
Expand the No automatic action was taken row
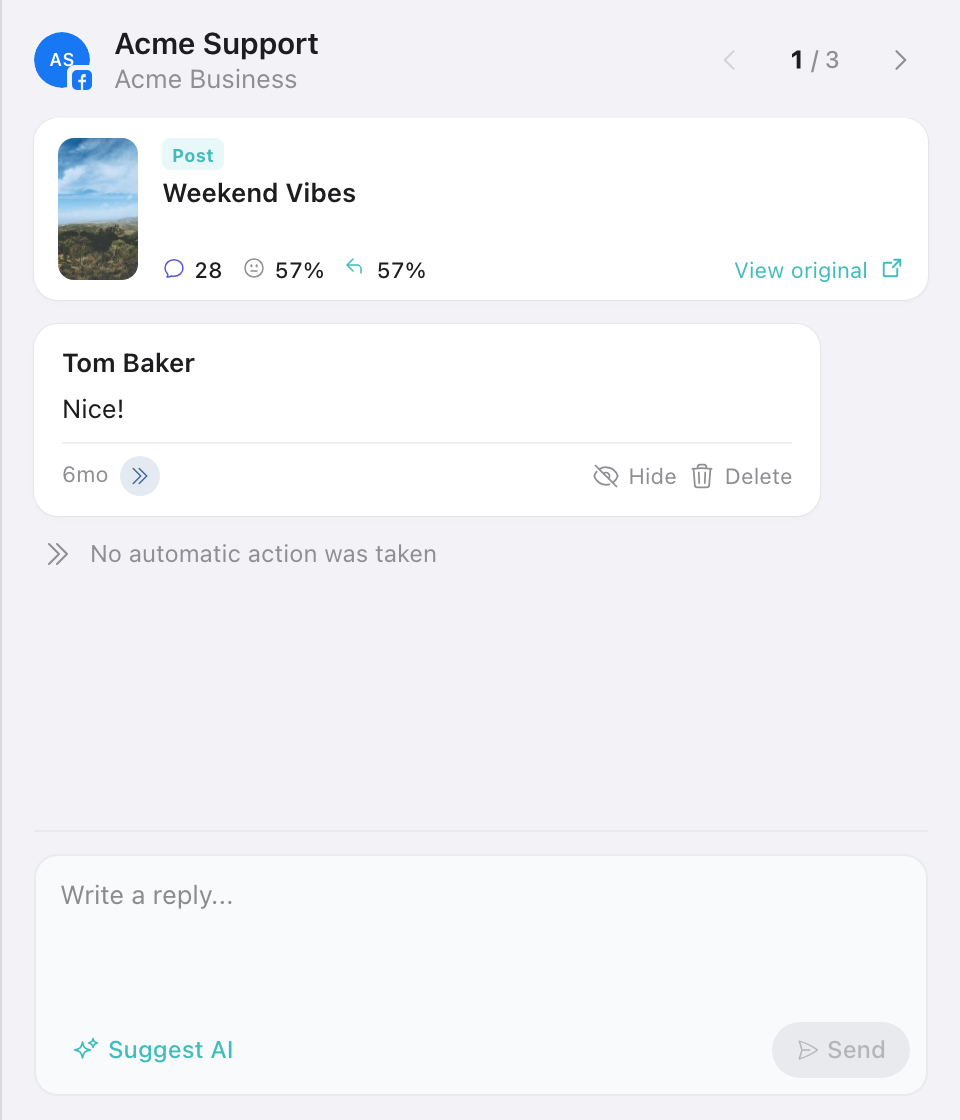pos(241,554)
